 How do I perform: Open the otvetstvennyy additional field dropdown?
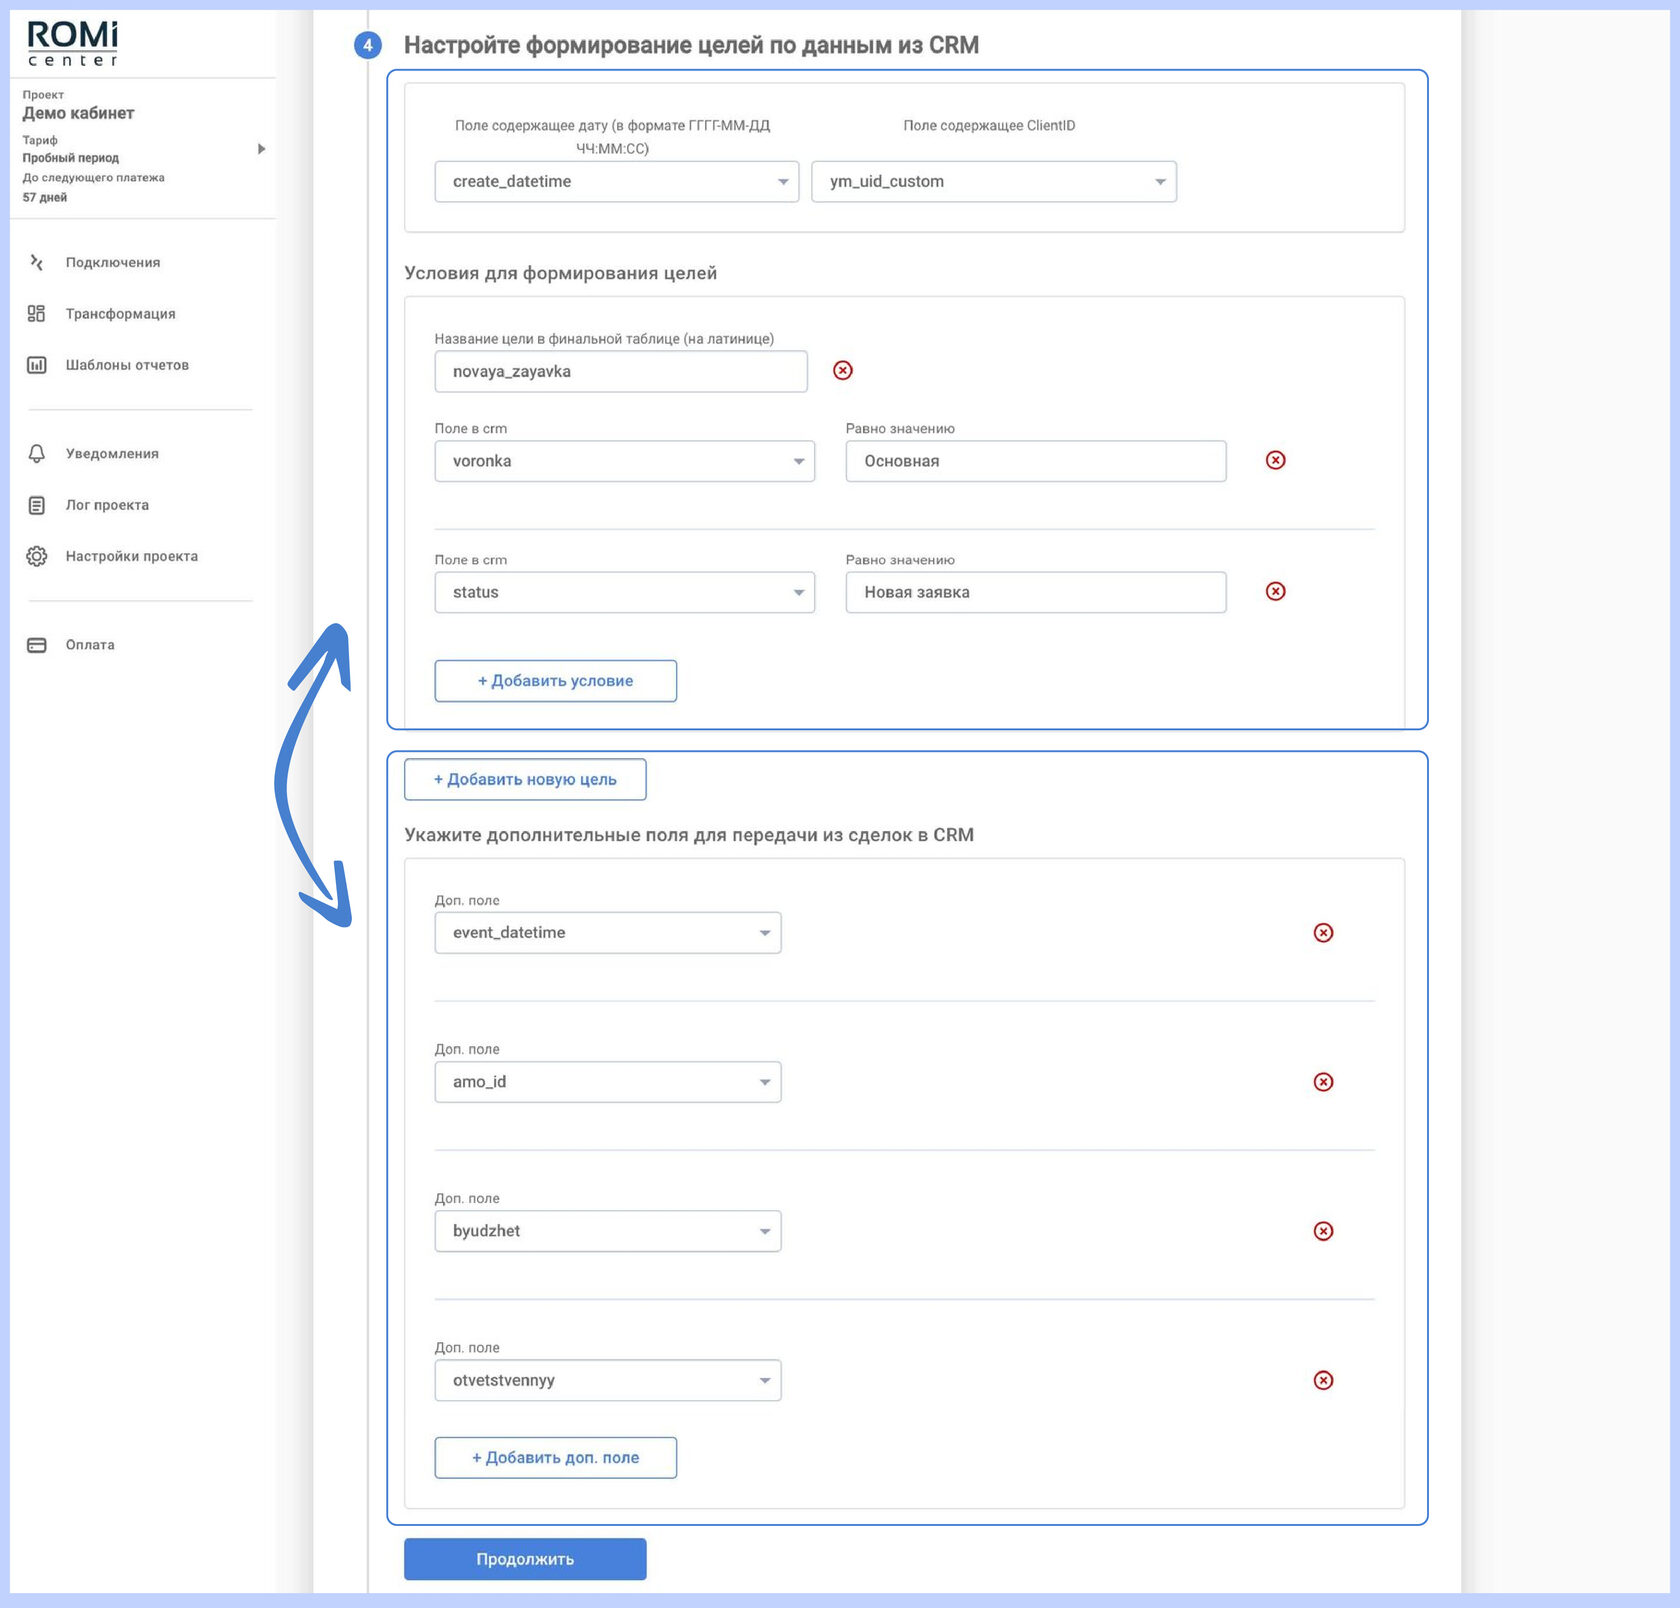pyautogui.click(x=608, y=1380)
